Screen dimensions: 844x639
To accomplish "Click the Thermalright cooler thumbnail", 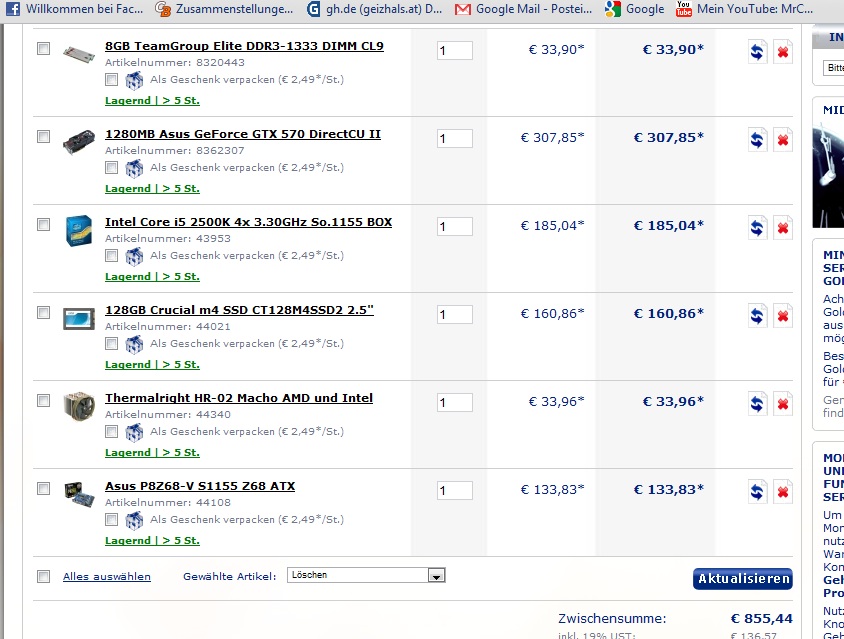I will pyautogui.click(x=79, y=405).
